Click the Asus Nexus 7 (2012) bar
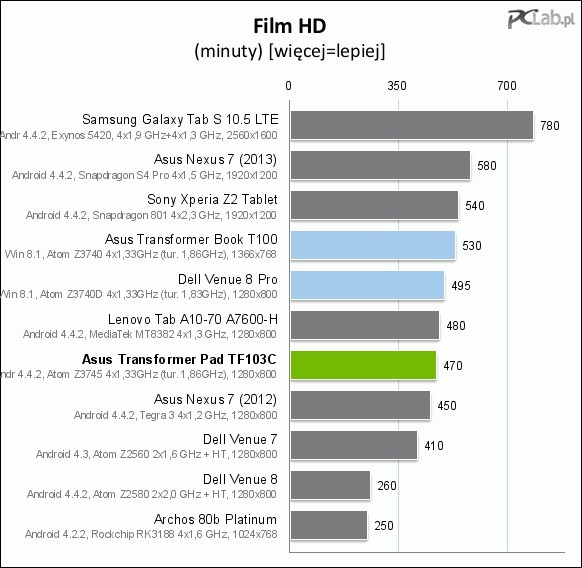 click(x=360, y=405)
